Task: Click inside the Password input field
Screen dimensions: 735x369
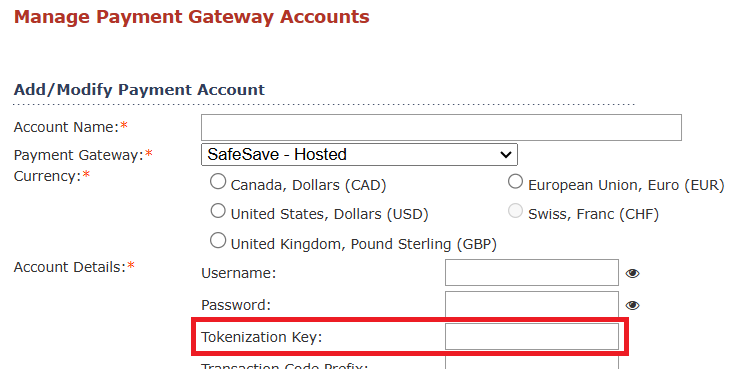Action: [x=532, y=304]
